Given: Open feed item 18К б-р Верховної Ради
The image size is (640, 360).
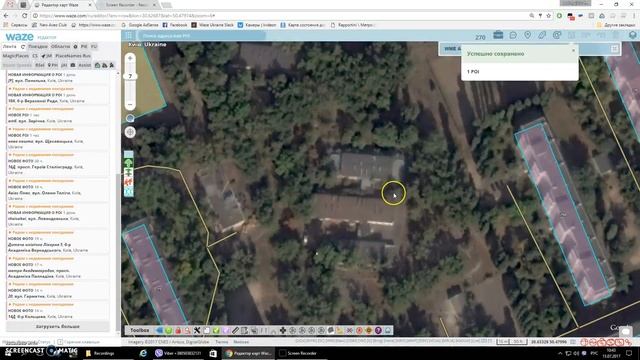Looking at the screenshot, I should [x=58, y=95].
